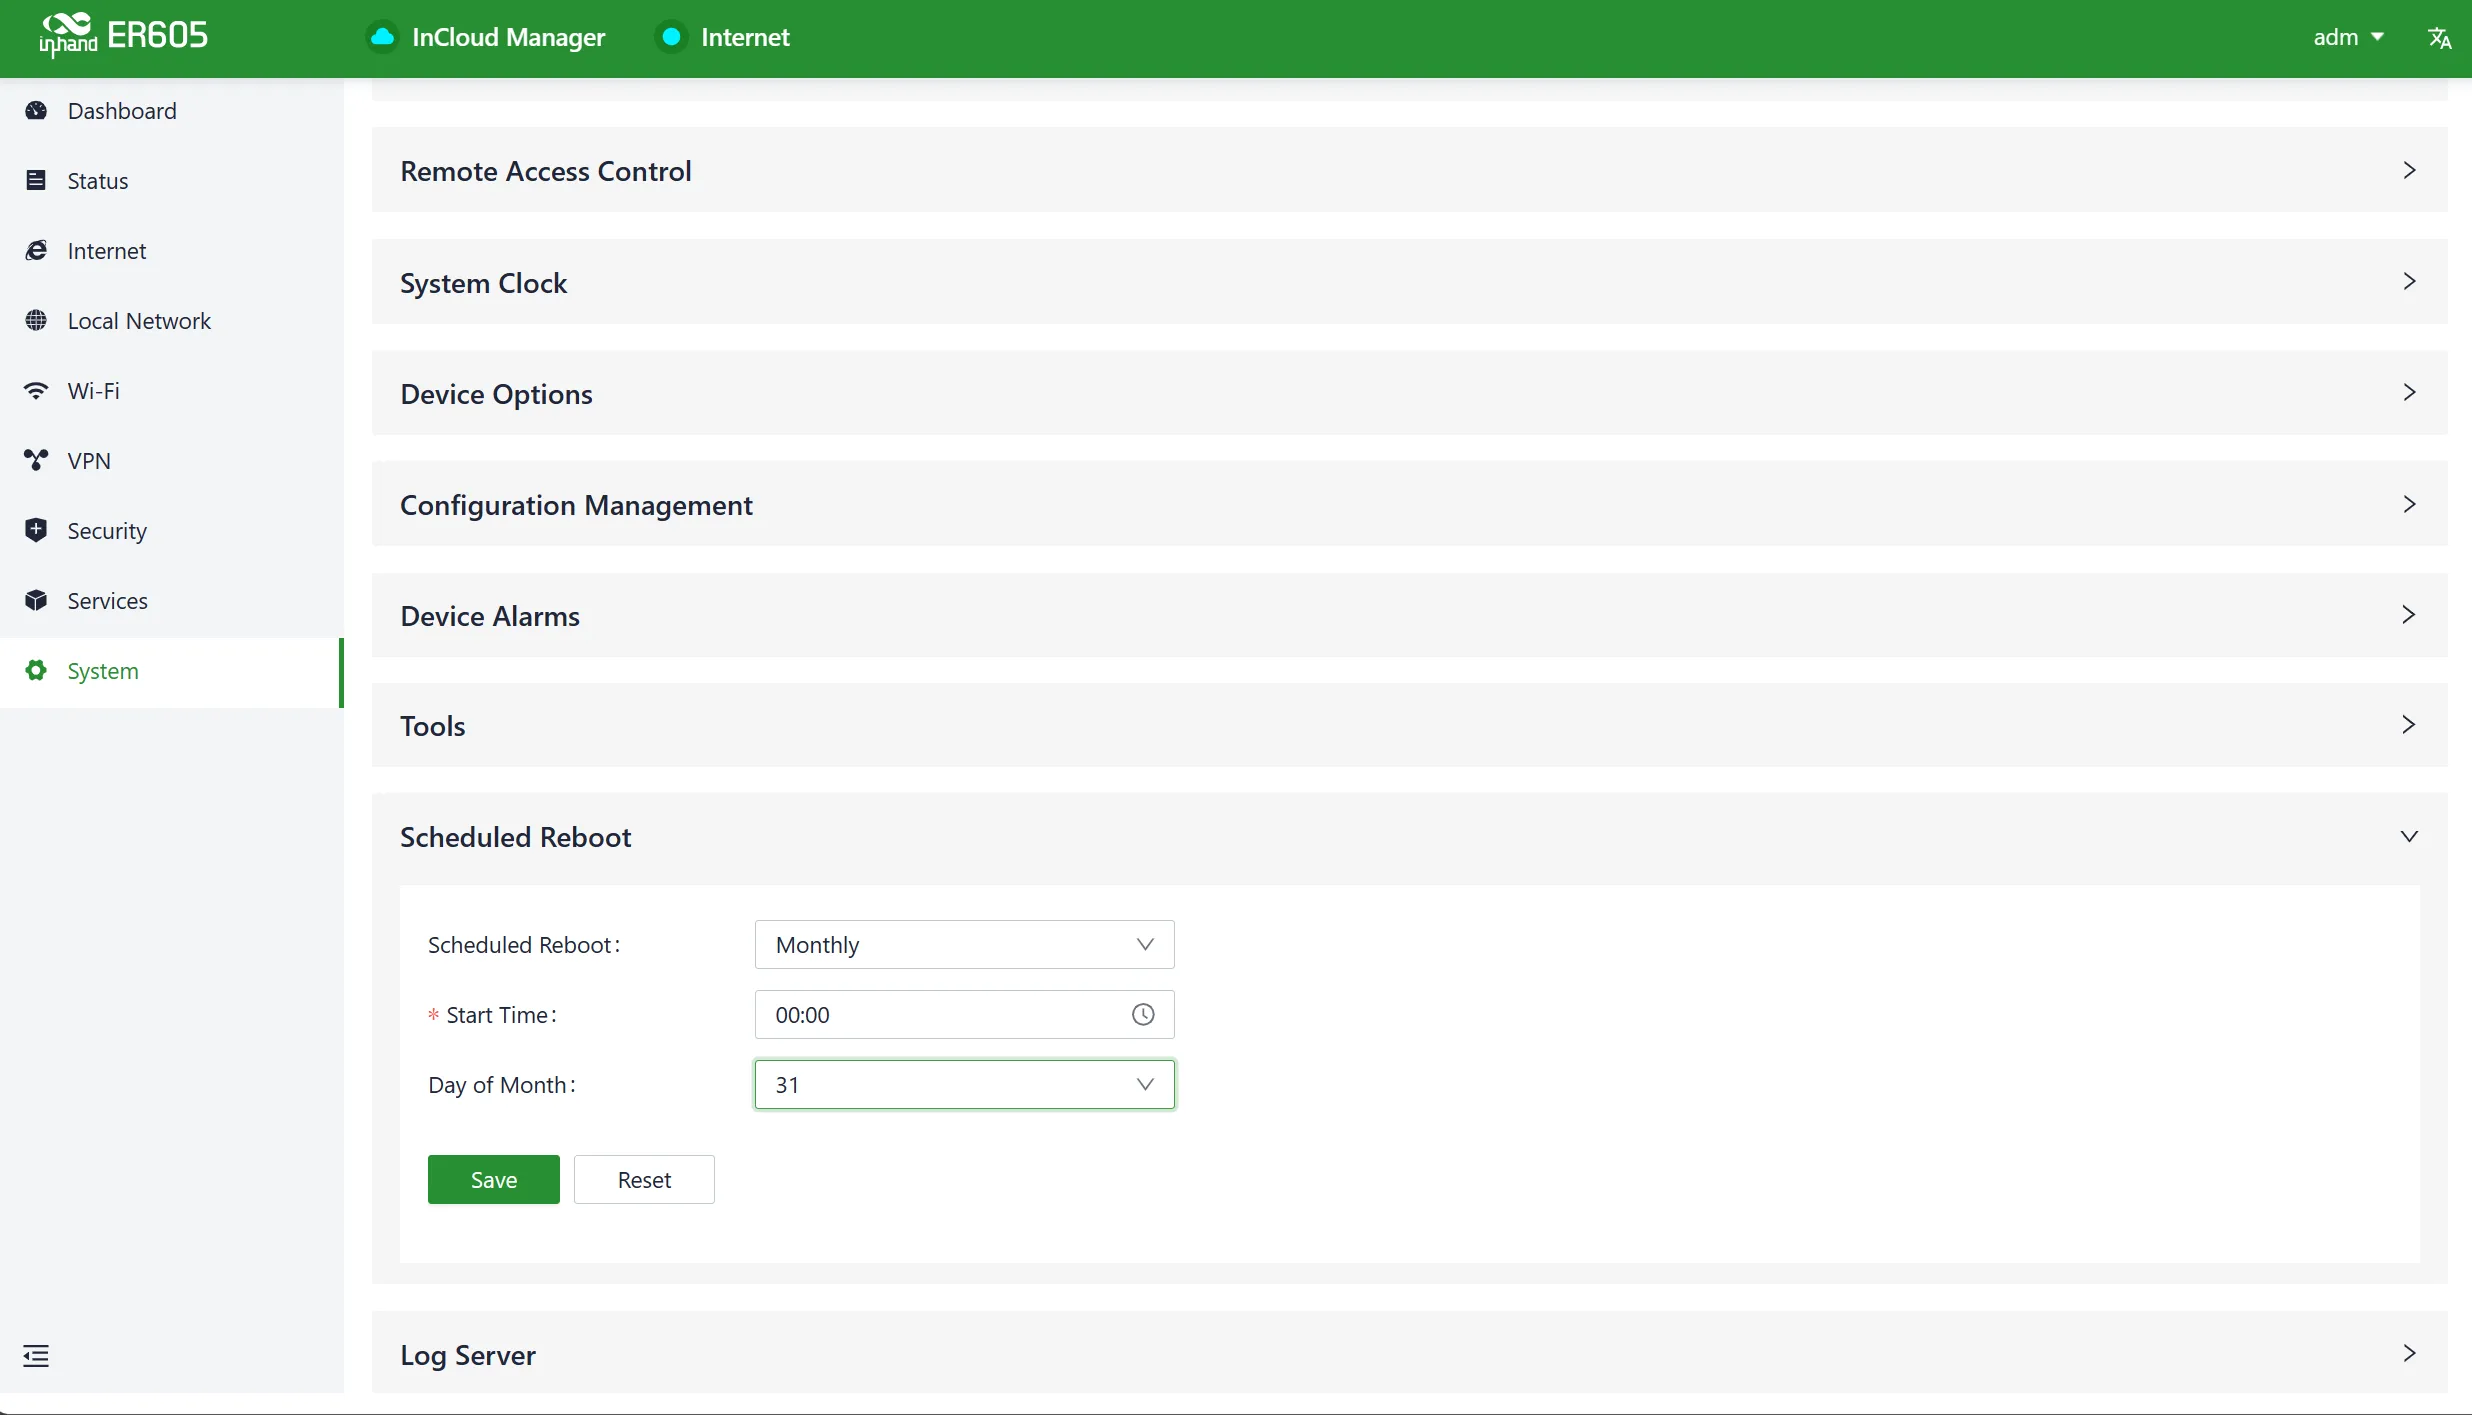The width and height of the screenshot is (2472, 1415).
Task: Expand the Device Alarms section
Action: click(x=1409, y=615)
